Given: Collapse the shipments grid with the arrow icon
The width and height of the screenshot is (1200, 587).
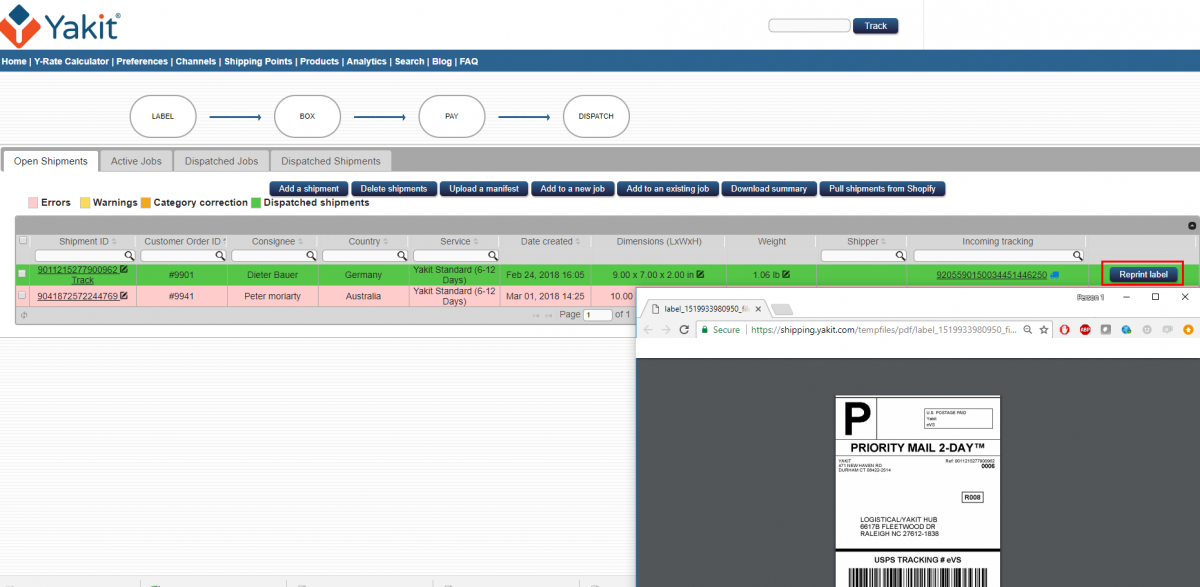Looking at the screenshot, I should [1191, 227].
